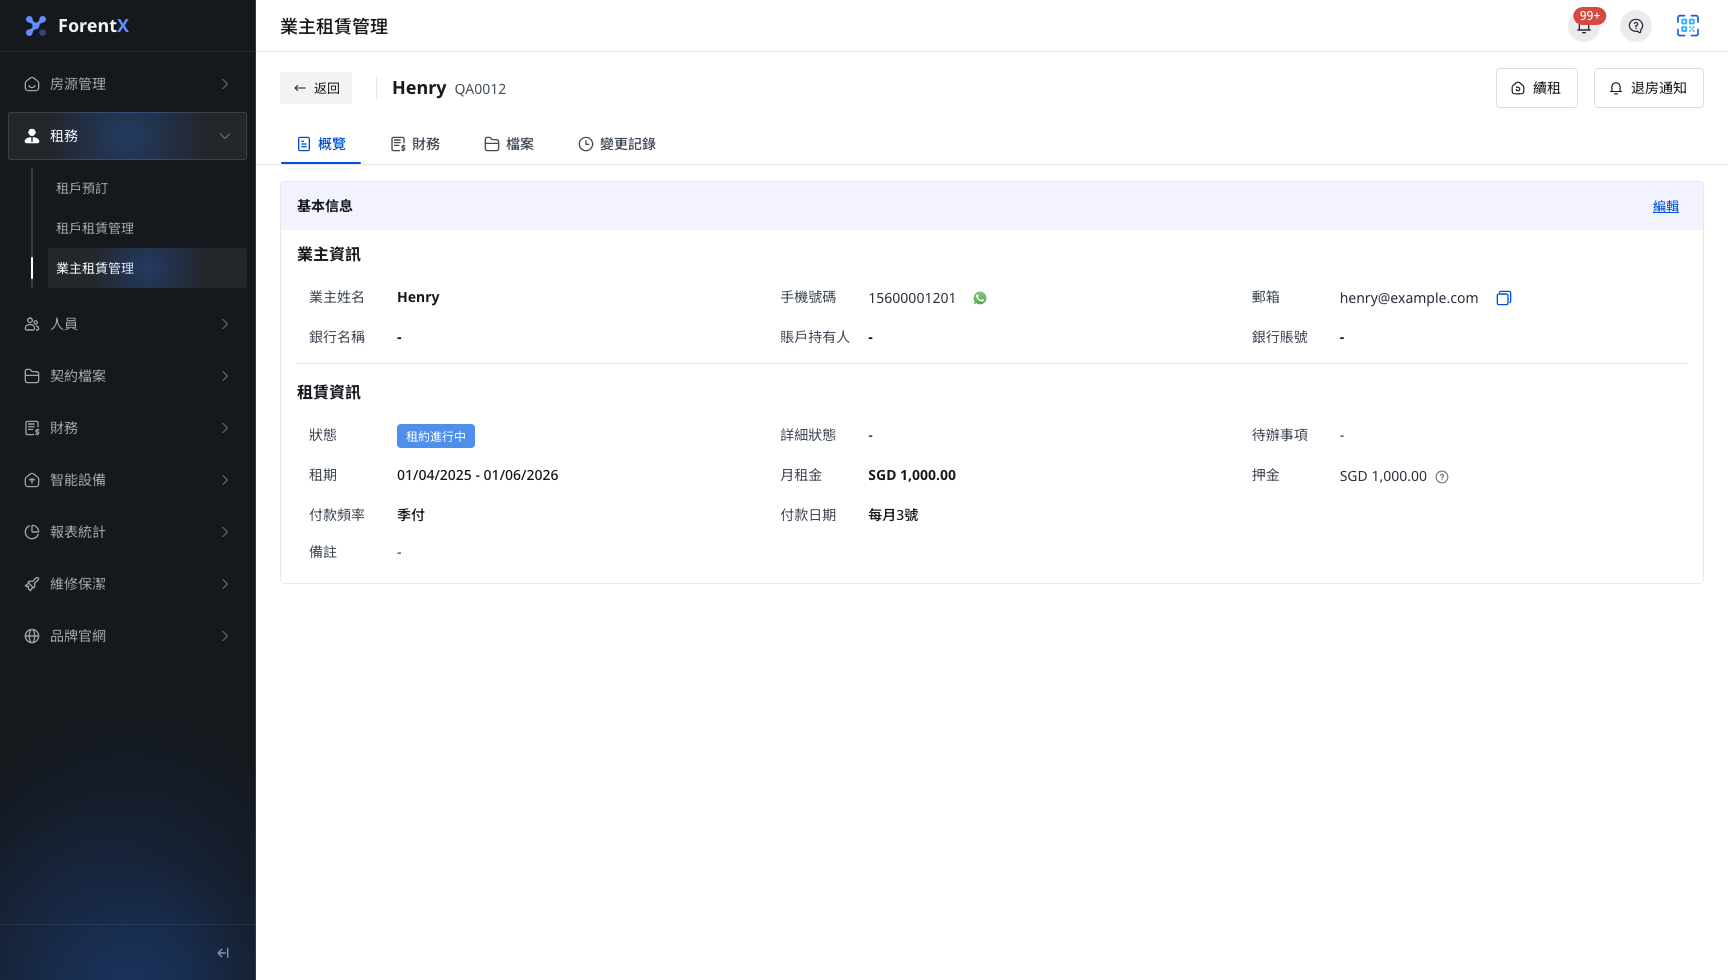The height and width of the screenshot is (980, 1728).
Task: Collapse the sidebar using the bottom arrow icon
Action: [223, 953]
